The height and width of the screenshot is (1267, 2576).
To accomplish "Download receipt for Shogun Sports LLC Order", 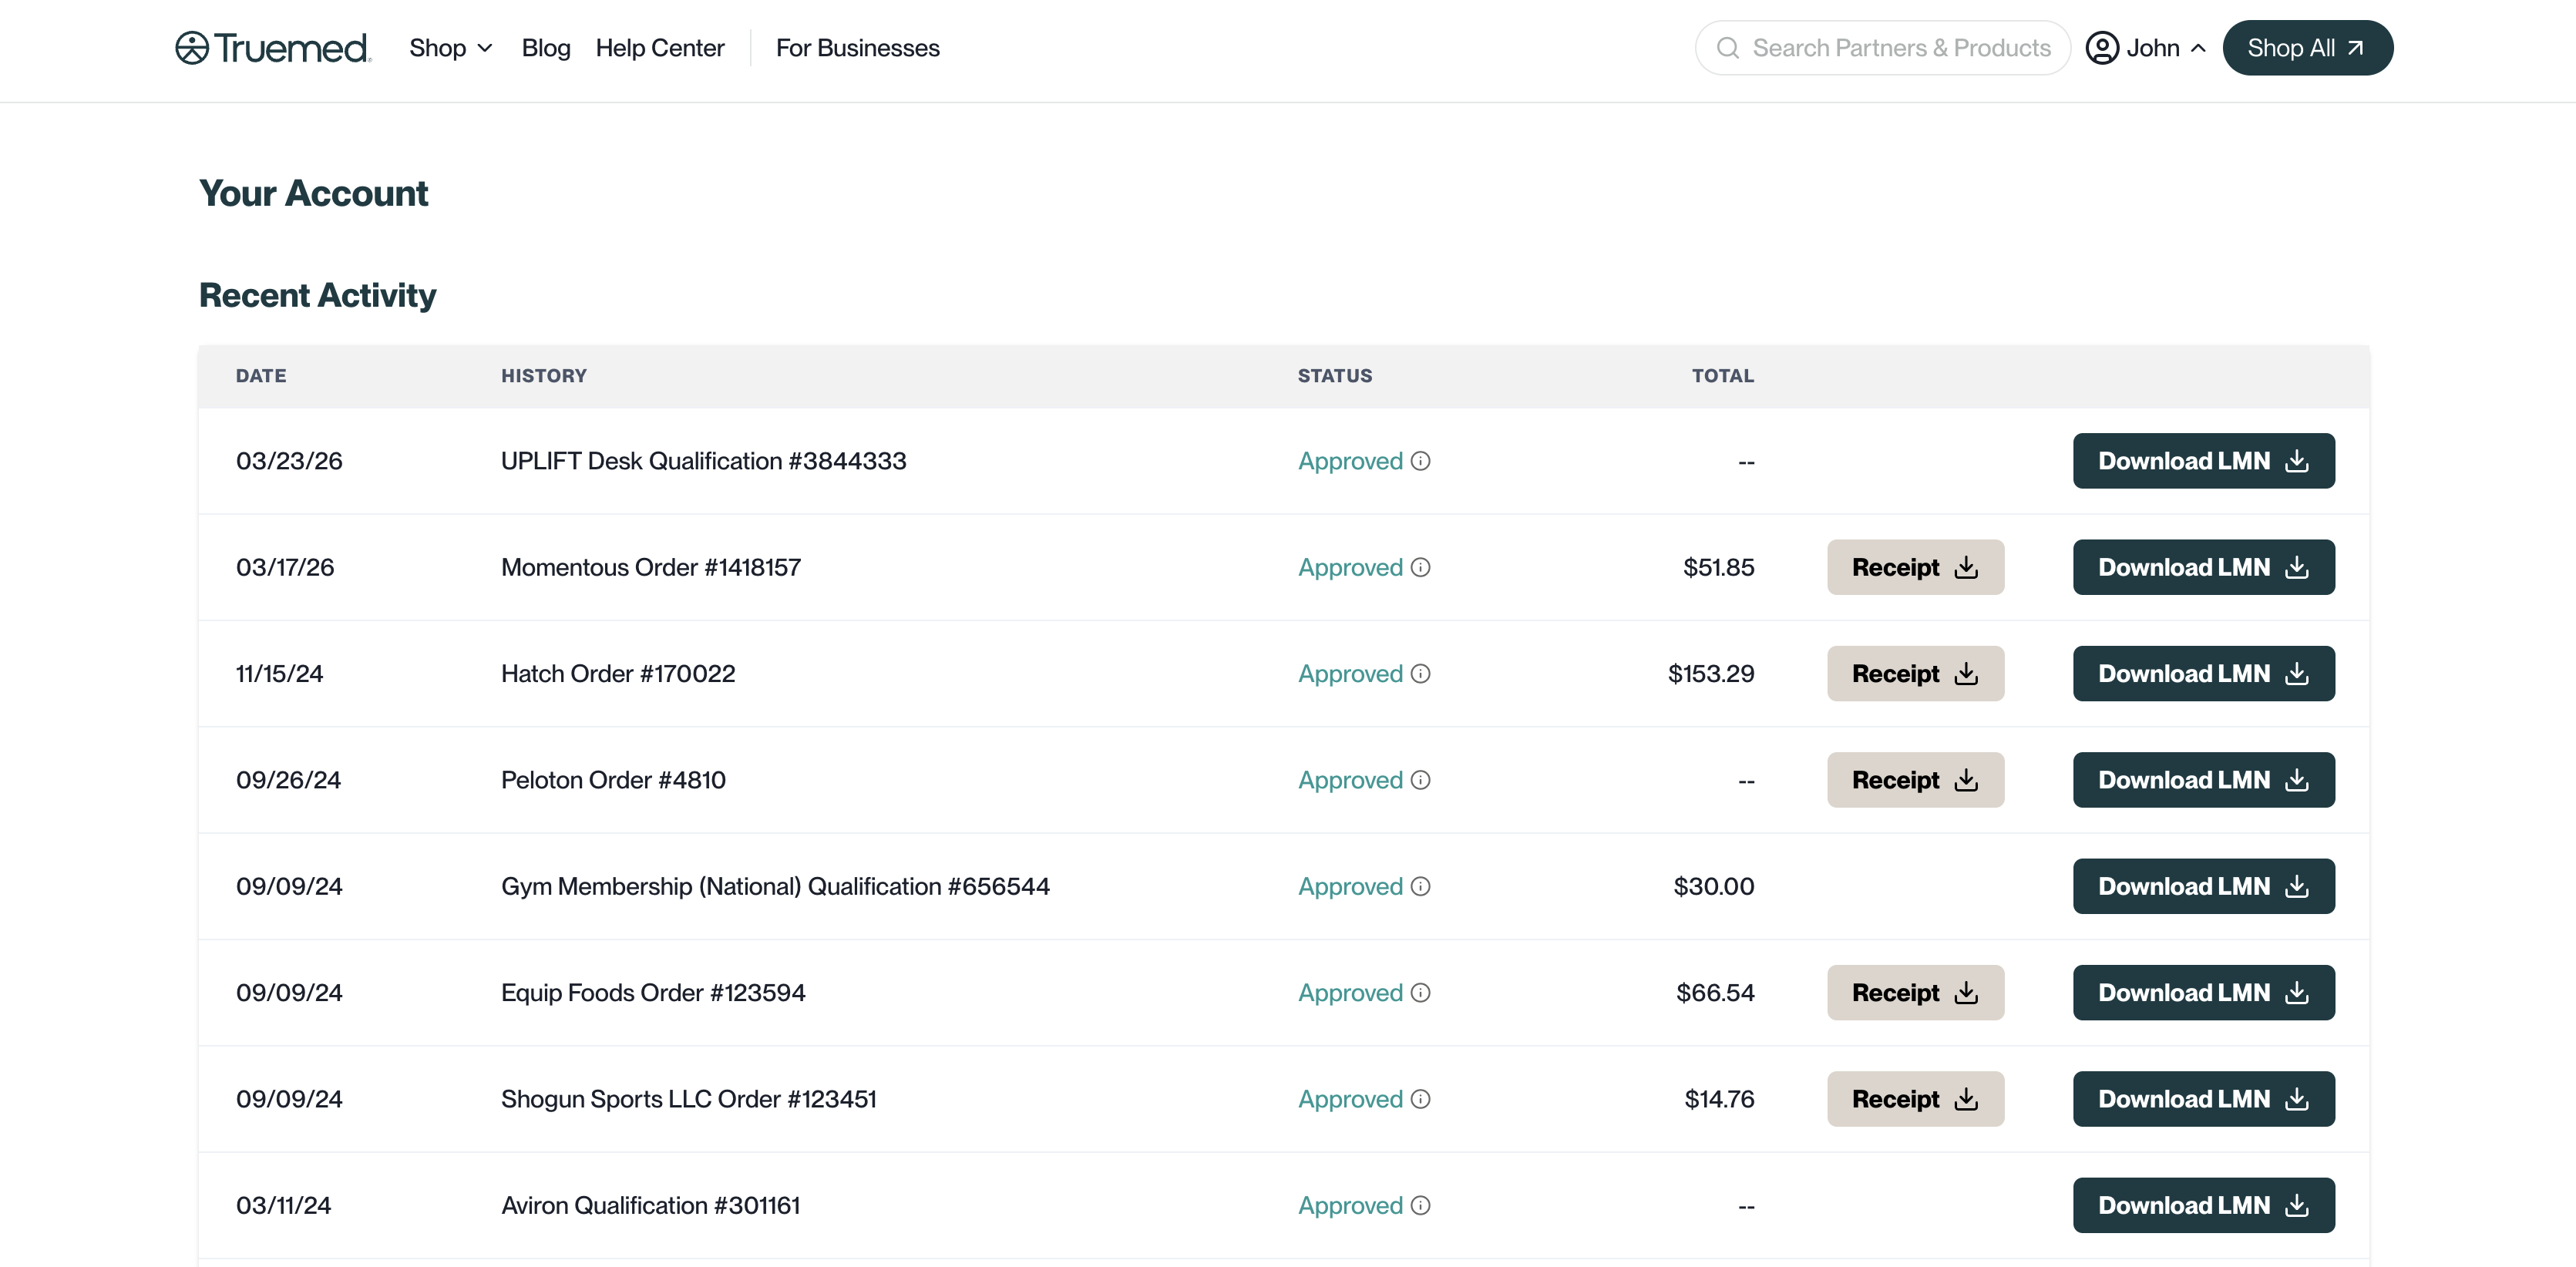I will tap(1914, 1099).
